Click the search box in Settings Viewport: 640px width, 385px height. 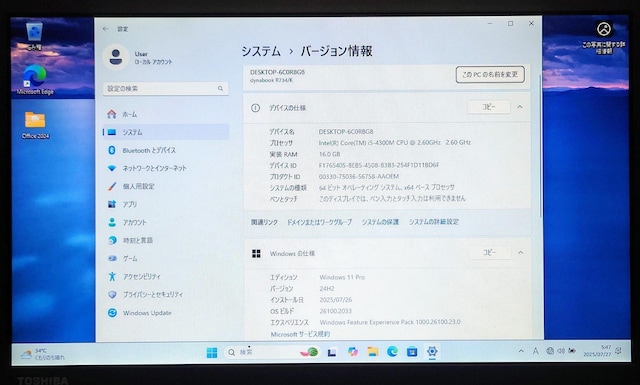coord(165,89)
